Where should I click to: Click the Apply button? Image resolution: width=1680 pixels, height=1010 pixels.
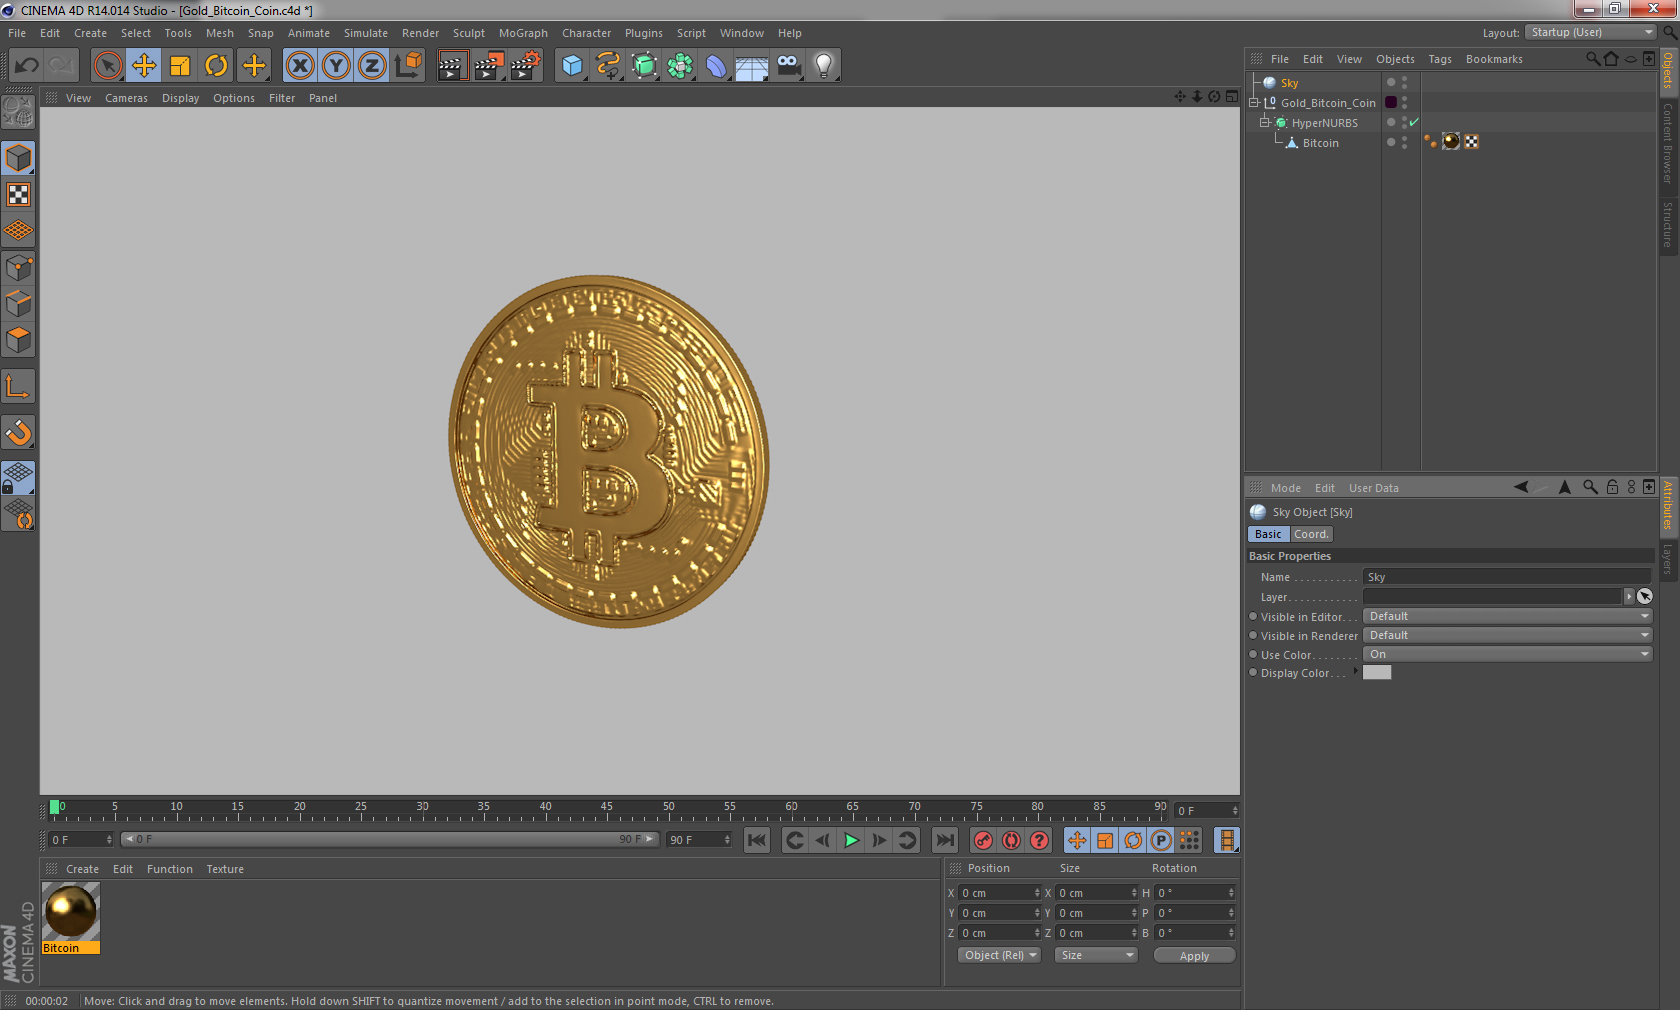[x=1194, y=956]
